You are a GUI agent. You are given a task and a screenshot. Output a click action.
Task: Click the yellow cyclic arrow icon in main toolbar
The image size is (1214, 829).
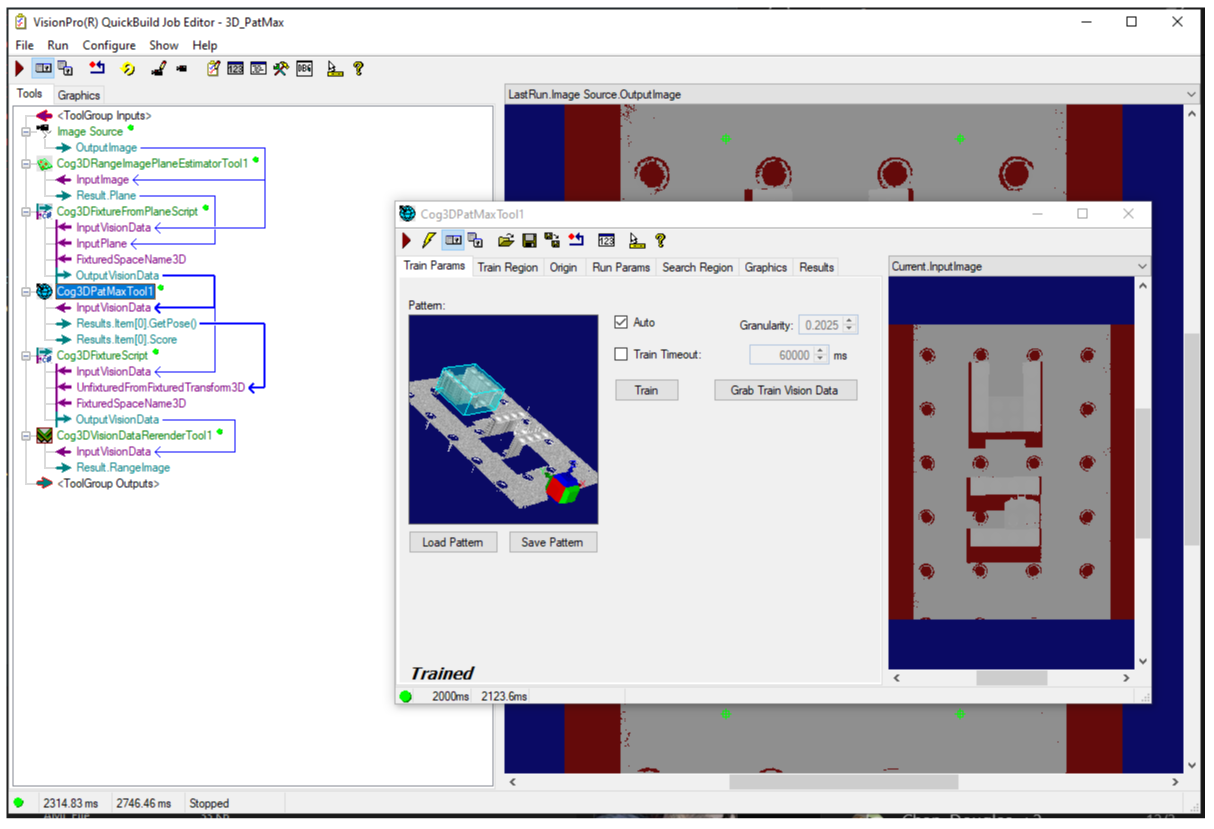point(127,69)
